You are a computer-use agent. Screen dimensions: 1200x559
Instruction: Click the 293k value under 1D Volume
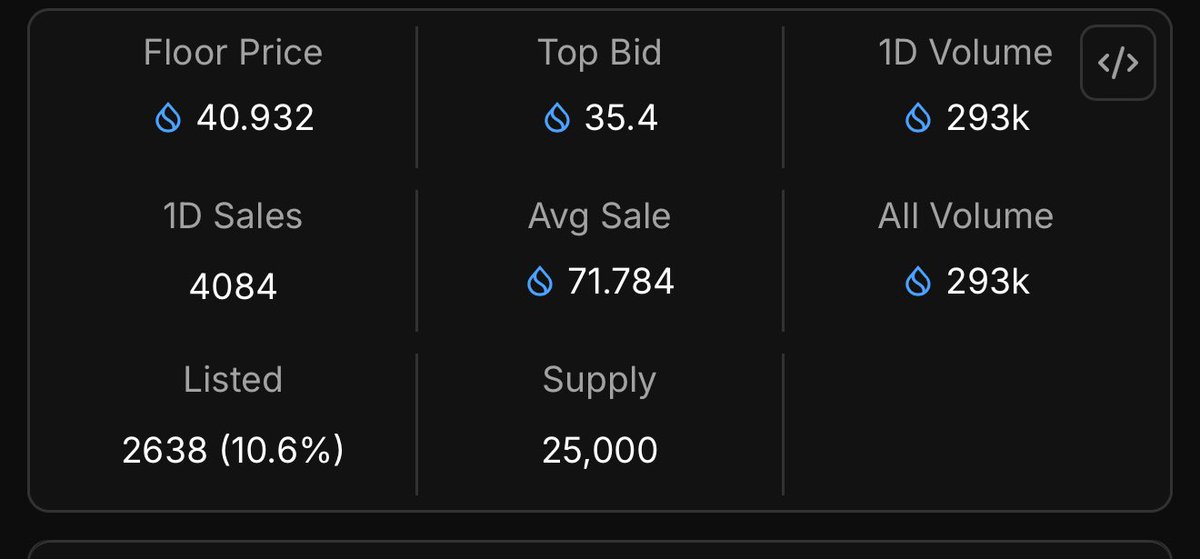pos(988,119)
